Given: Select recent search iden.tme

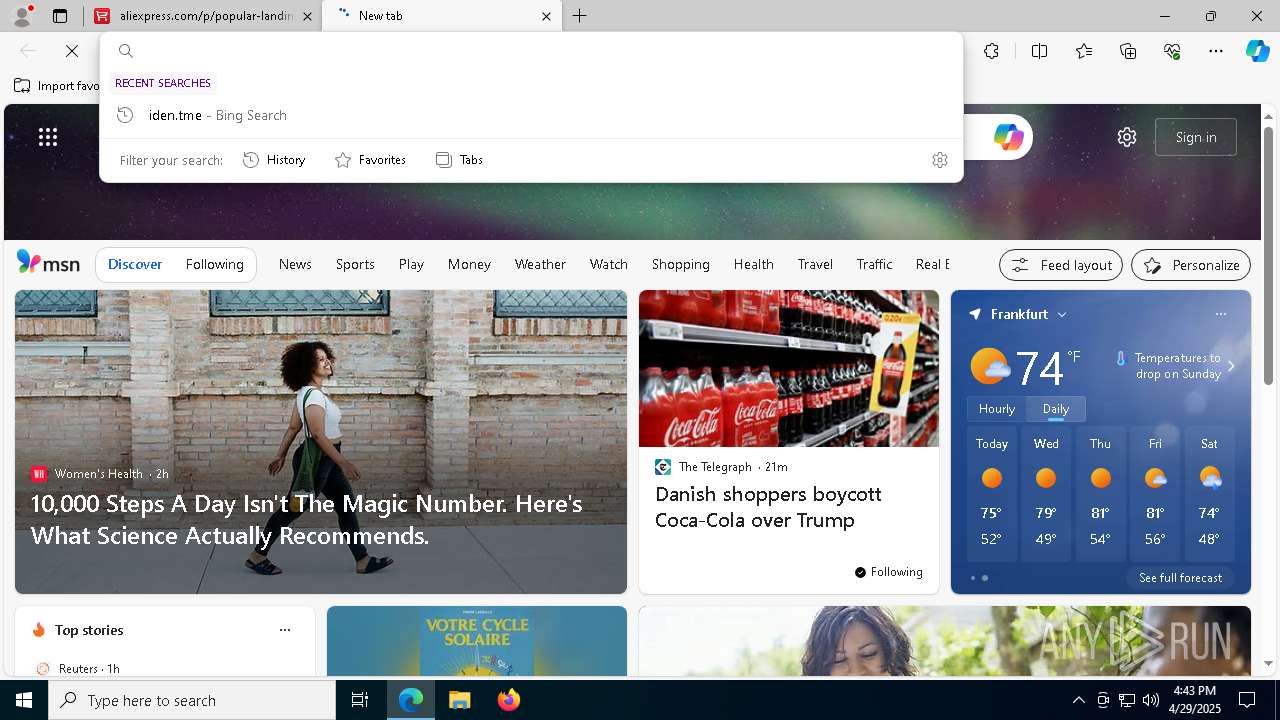Looking at the screenshot, I should [531, 115].
